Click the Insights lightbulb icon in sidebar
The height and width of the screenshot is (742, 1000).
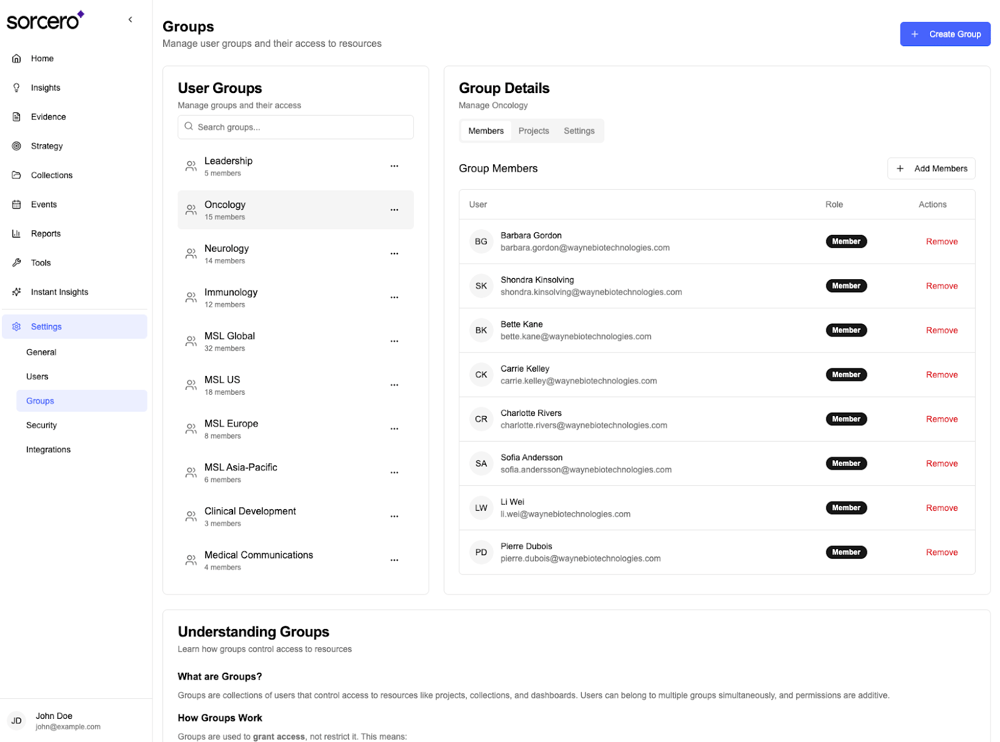(x=16, y=88)
